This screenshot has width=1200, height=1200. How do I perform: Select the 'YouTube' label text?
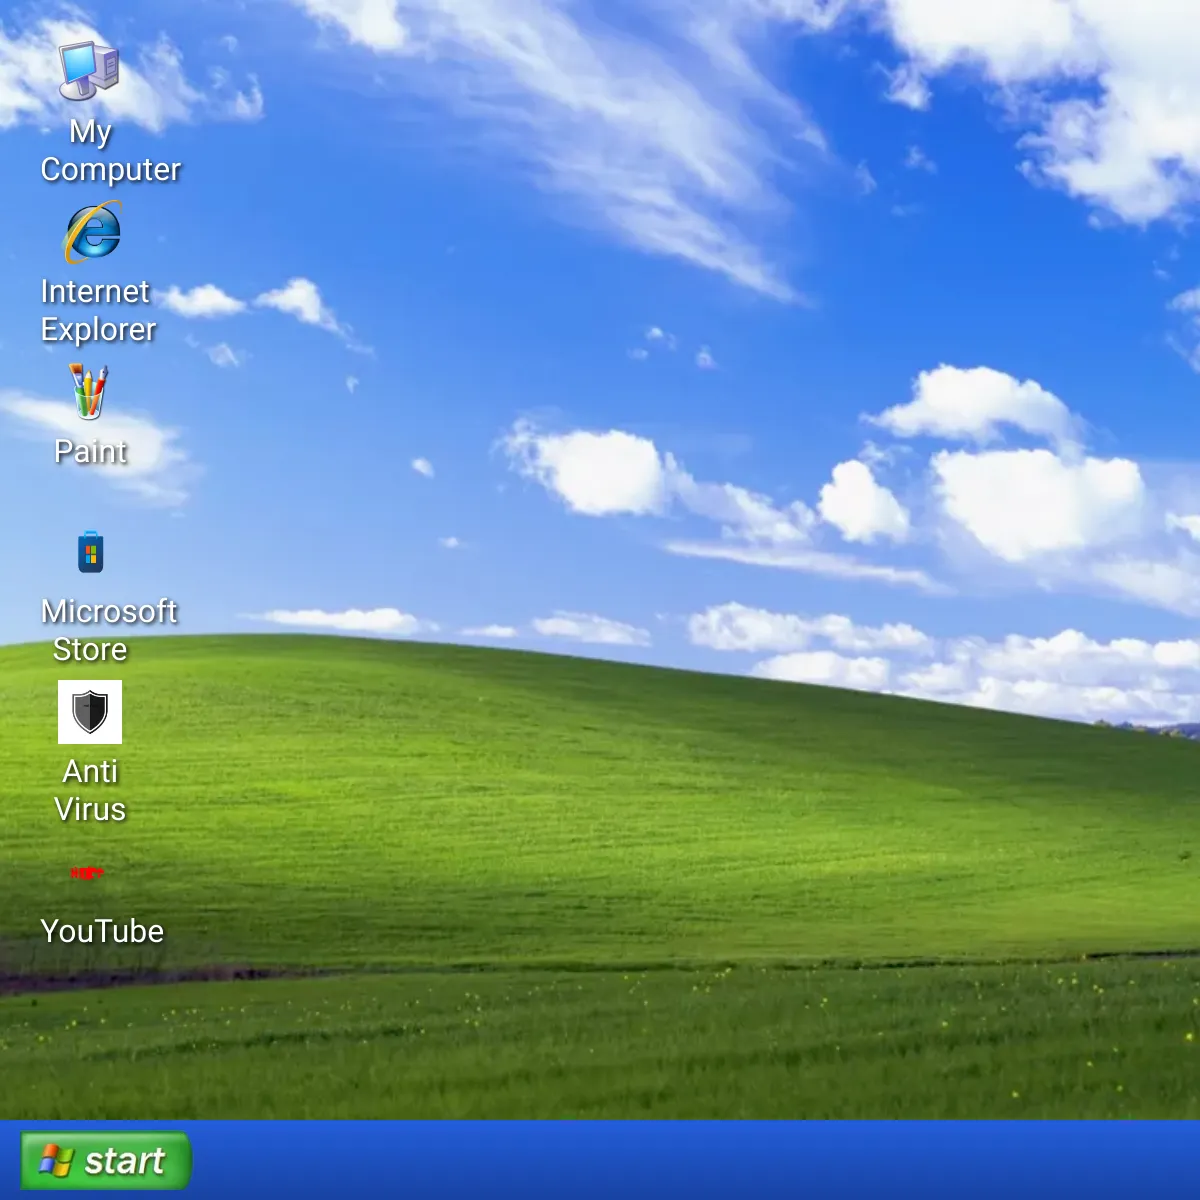click(103, 931)
